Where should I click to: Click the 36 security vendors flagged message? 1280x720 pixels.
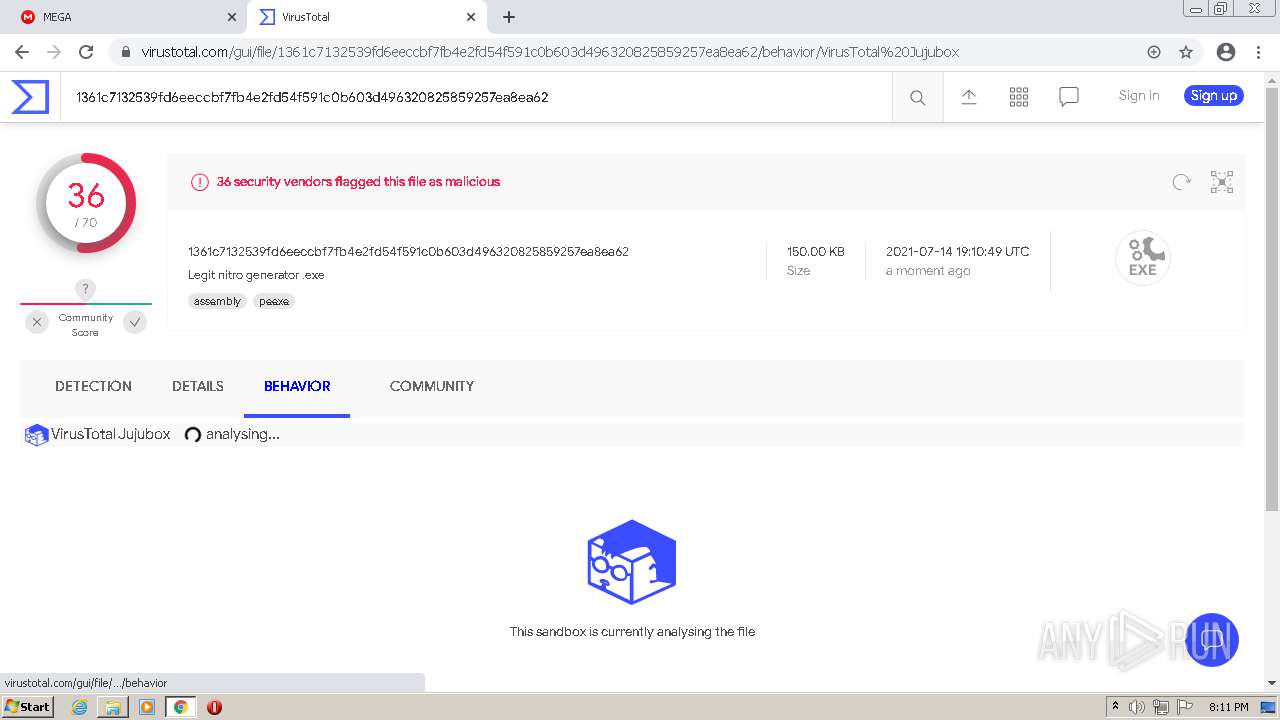point(358,182)
